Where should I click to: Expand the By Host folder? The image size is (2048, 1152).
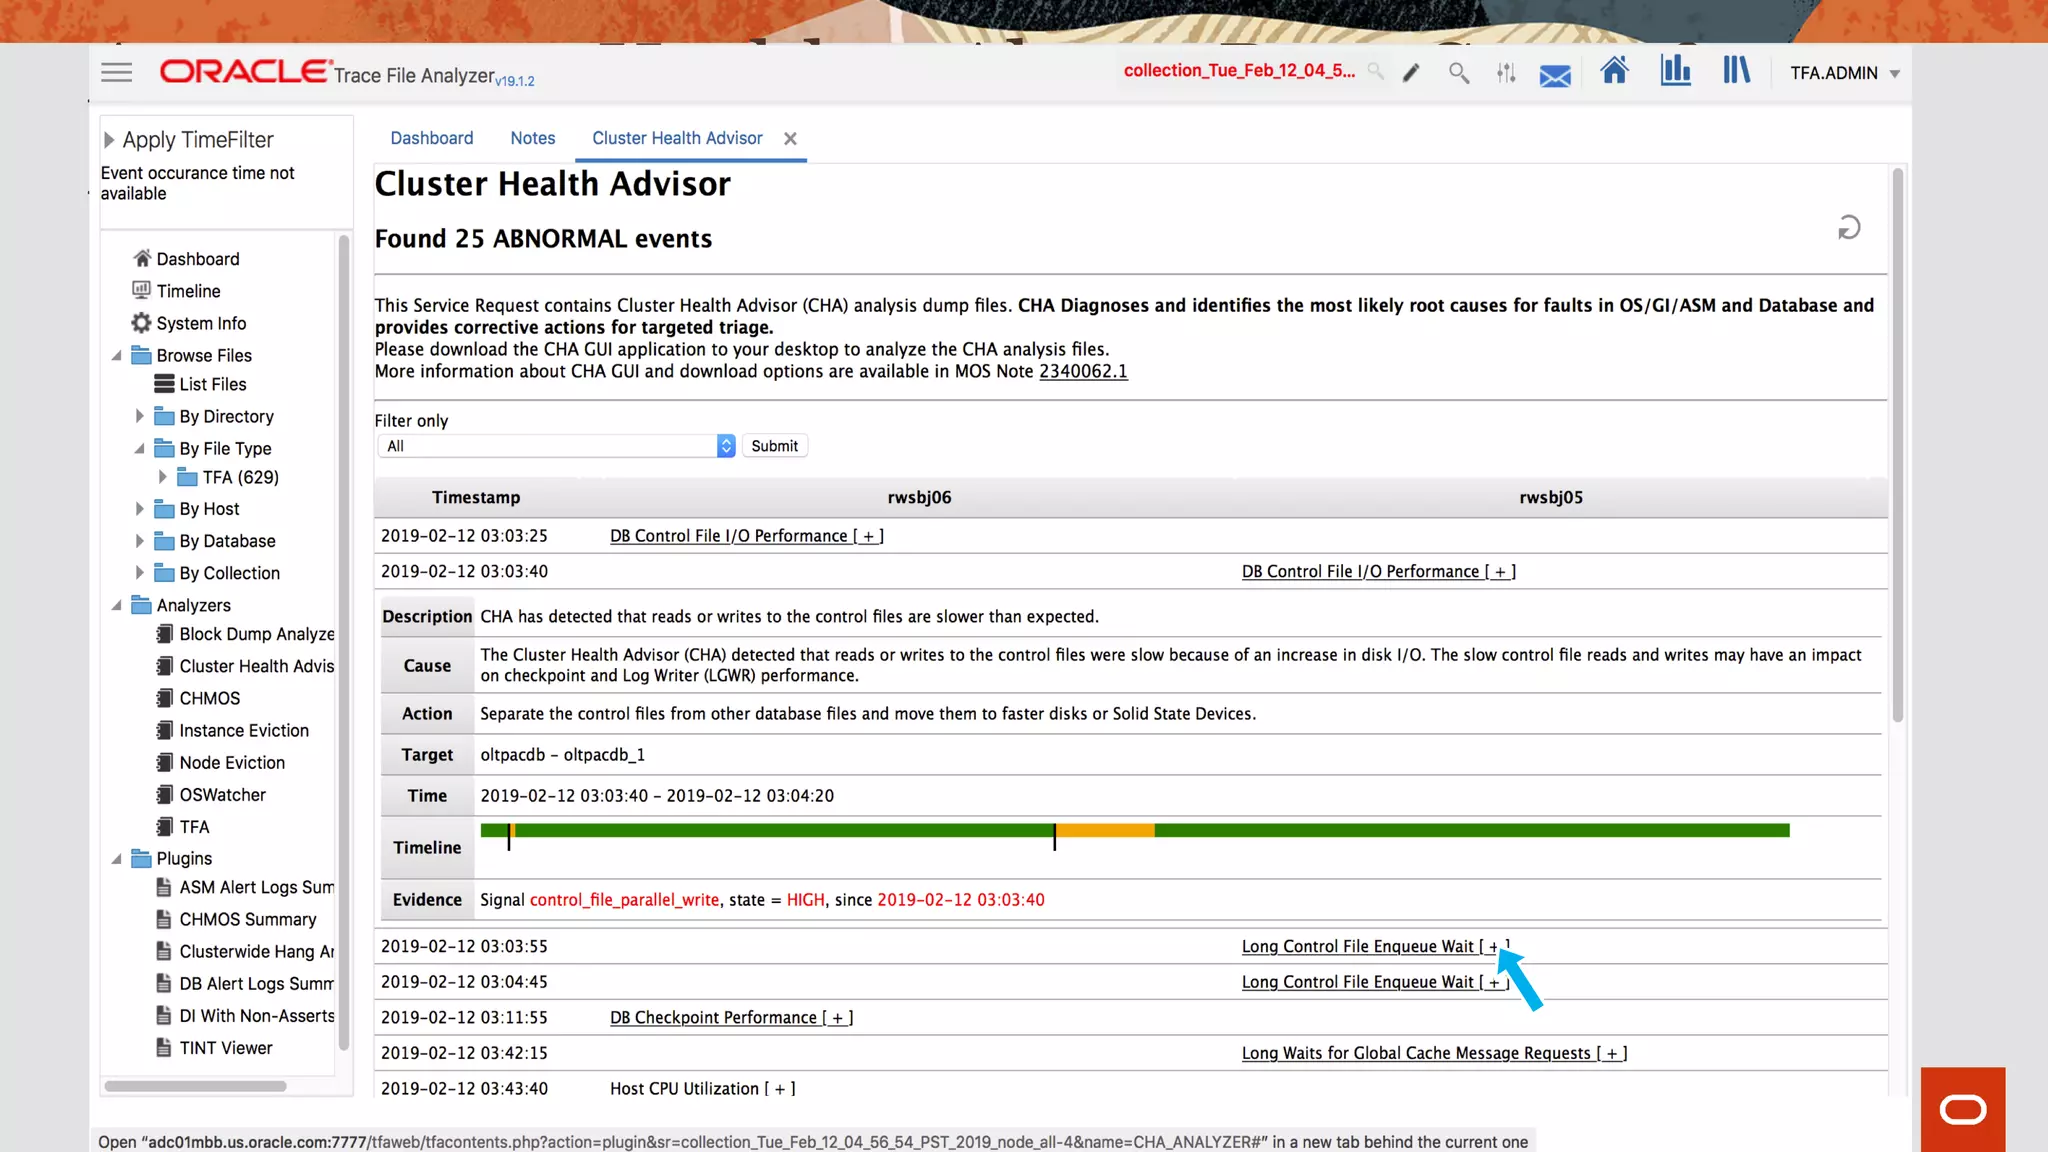(x=139, y=508)
